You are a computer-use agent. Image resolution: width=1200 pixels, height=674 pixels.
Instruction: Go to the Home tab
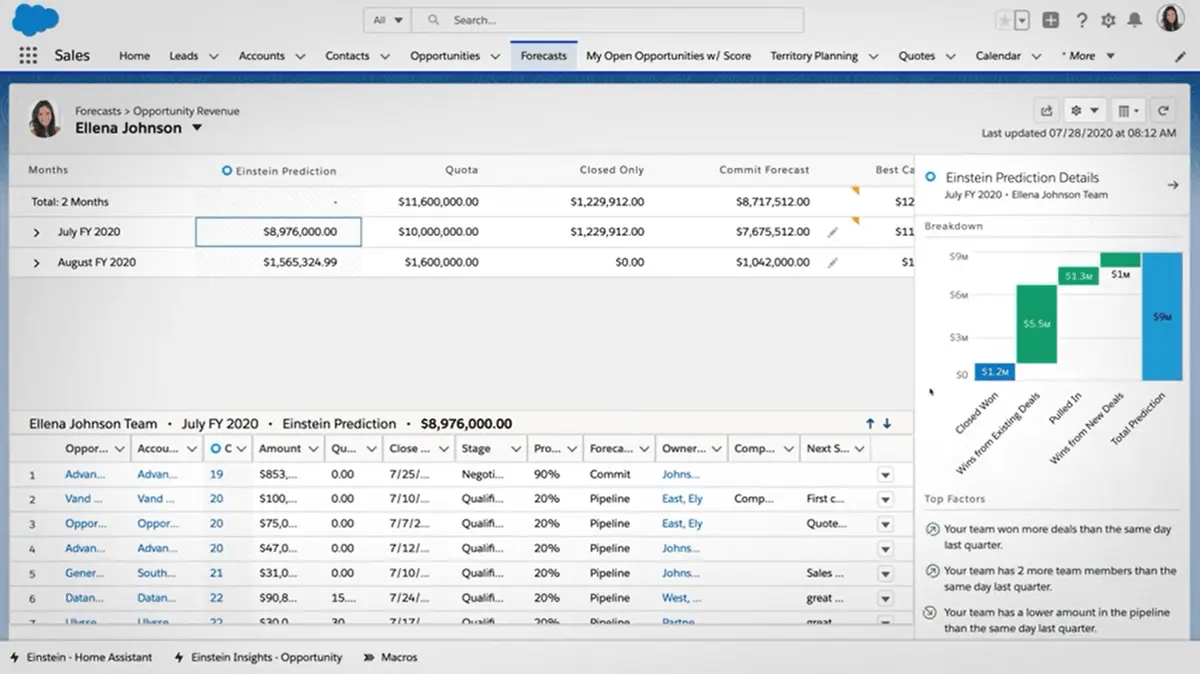point(134,56)
